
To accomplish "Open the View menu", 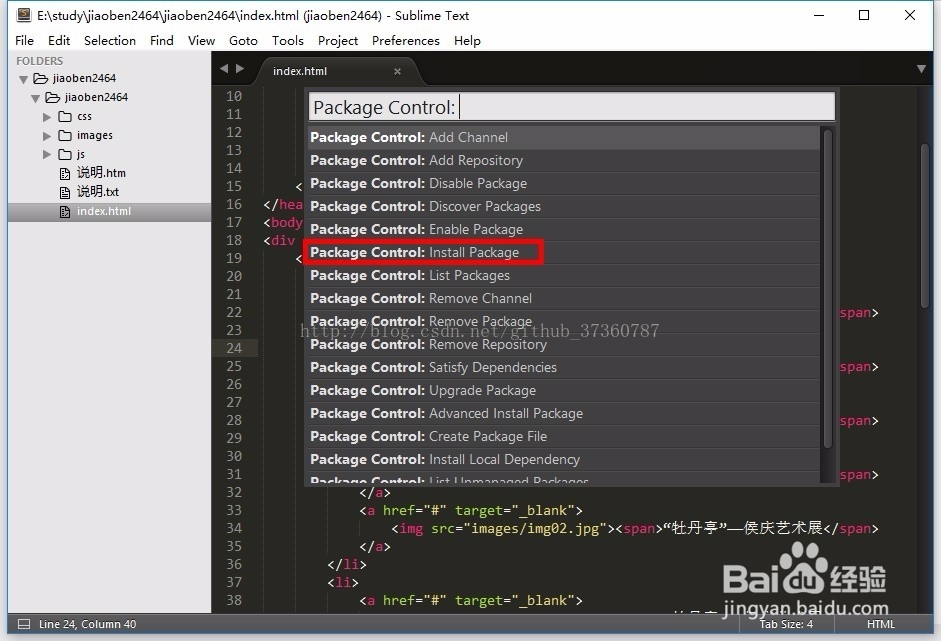I will point(201,40).
